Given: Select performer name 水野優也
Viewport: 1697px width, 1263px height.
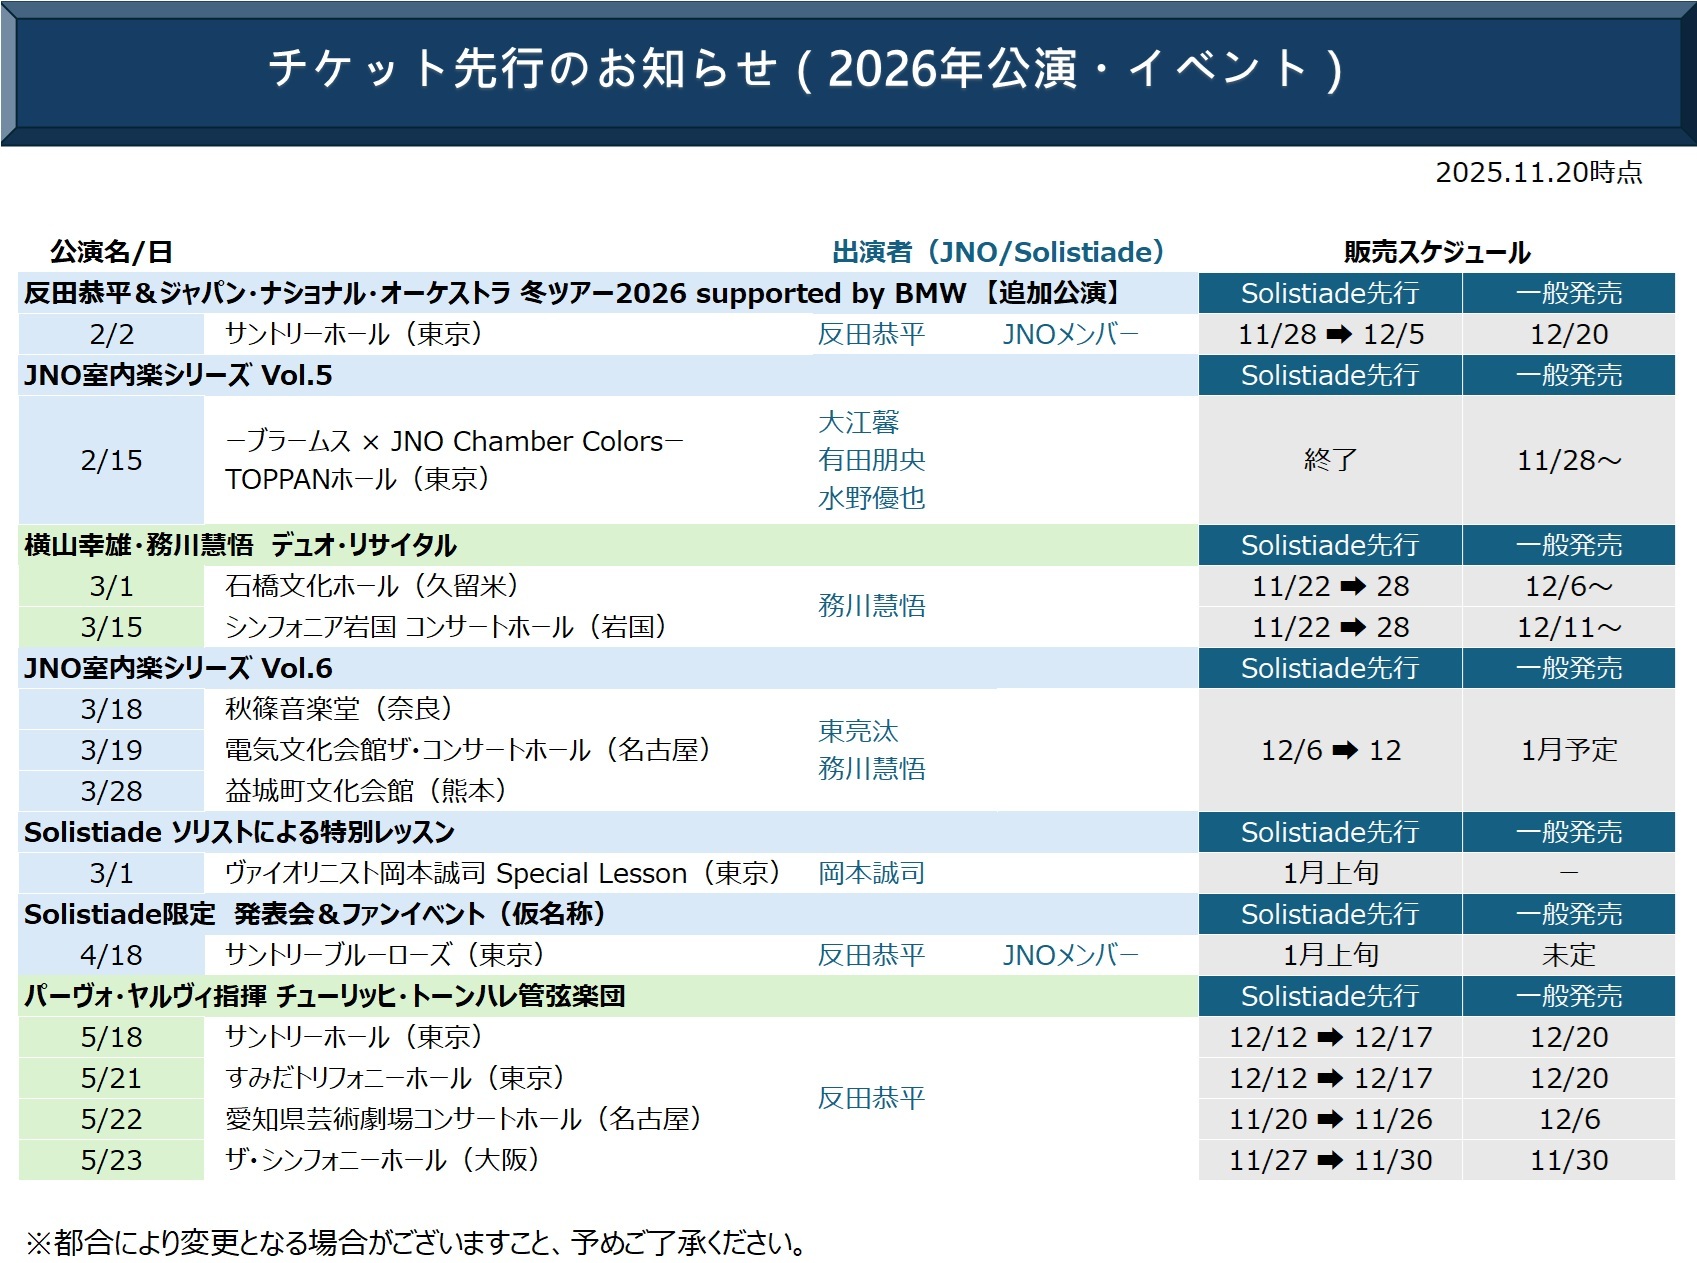Looking at the screenshot, I should pyautogui.click(x=871, y=498).
